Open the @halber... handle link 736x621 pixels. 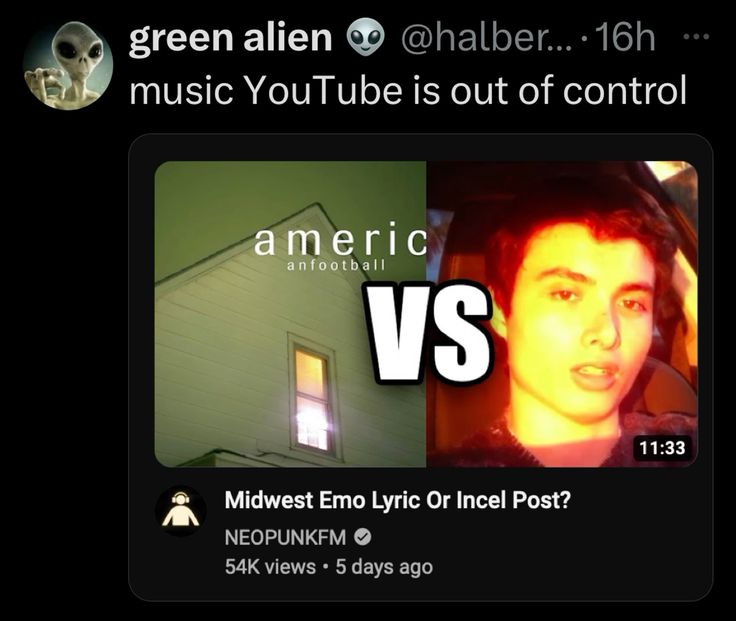487,38
